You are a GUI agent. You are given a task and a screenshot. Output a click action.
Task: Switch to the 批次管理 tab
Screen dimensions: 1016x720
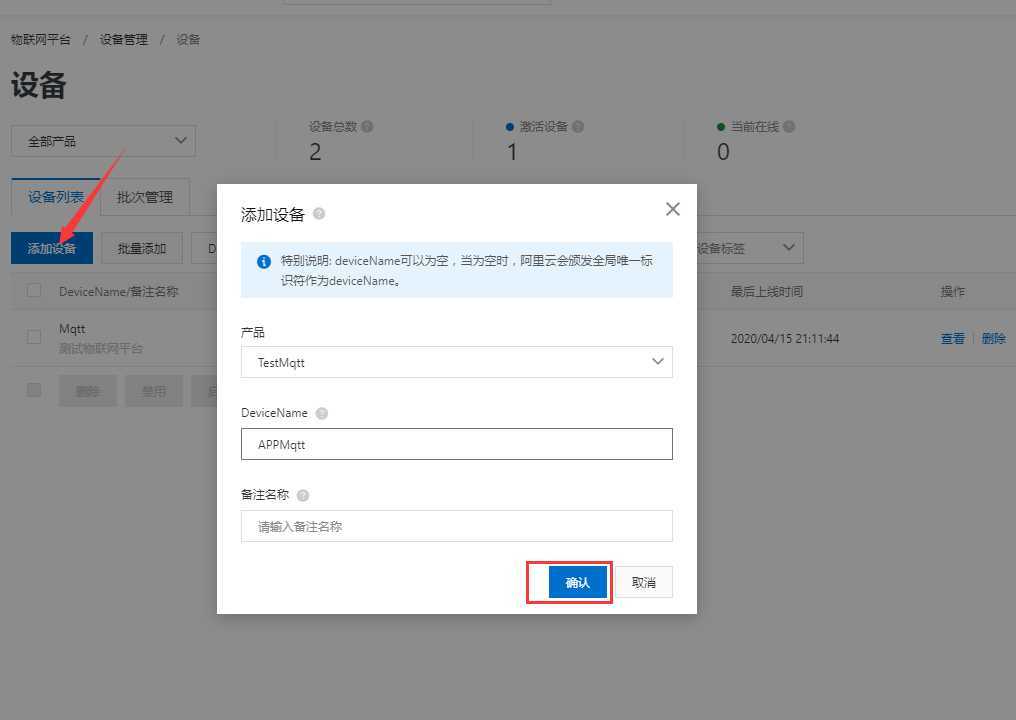(143, 197)
